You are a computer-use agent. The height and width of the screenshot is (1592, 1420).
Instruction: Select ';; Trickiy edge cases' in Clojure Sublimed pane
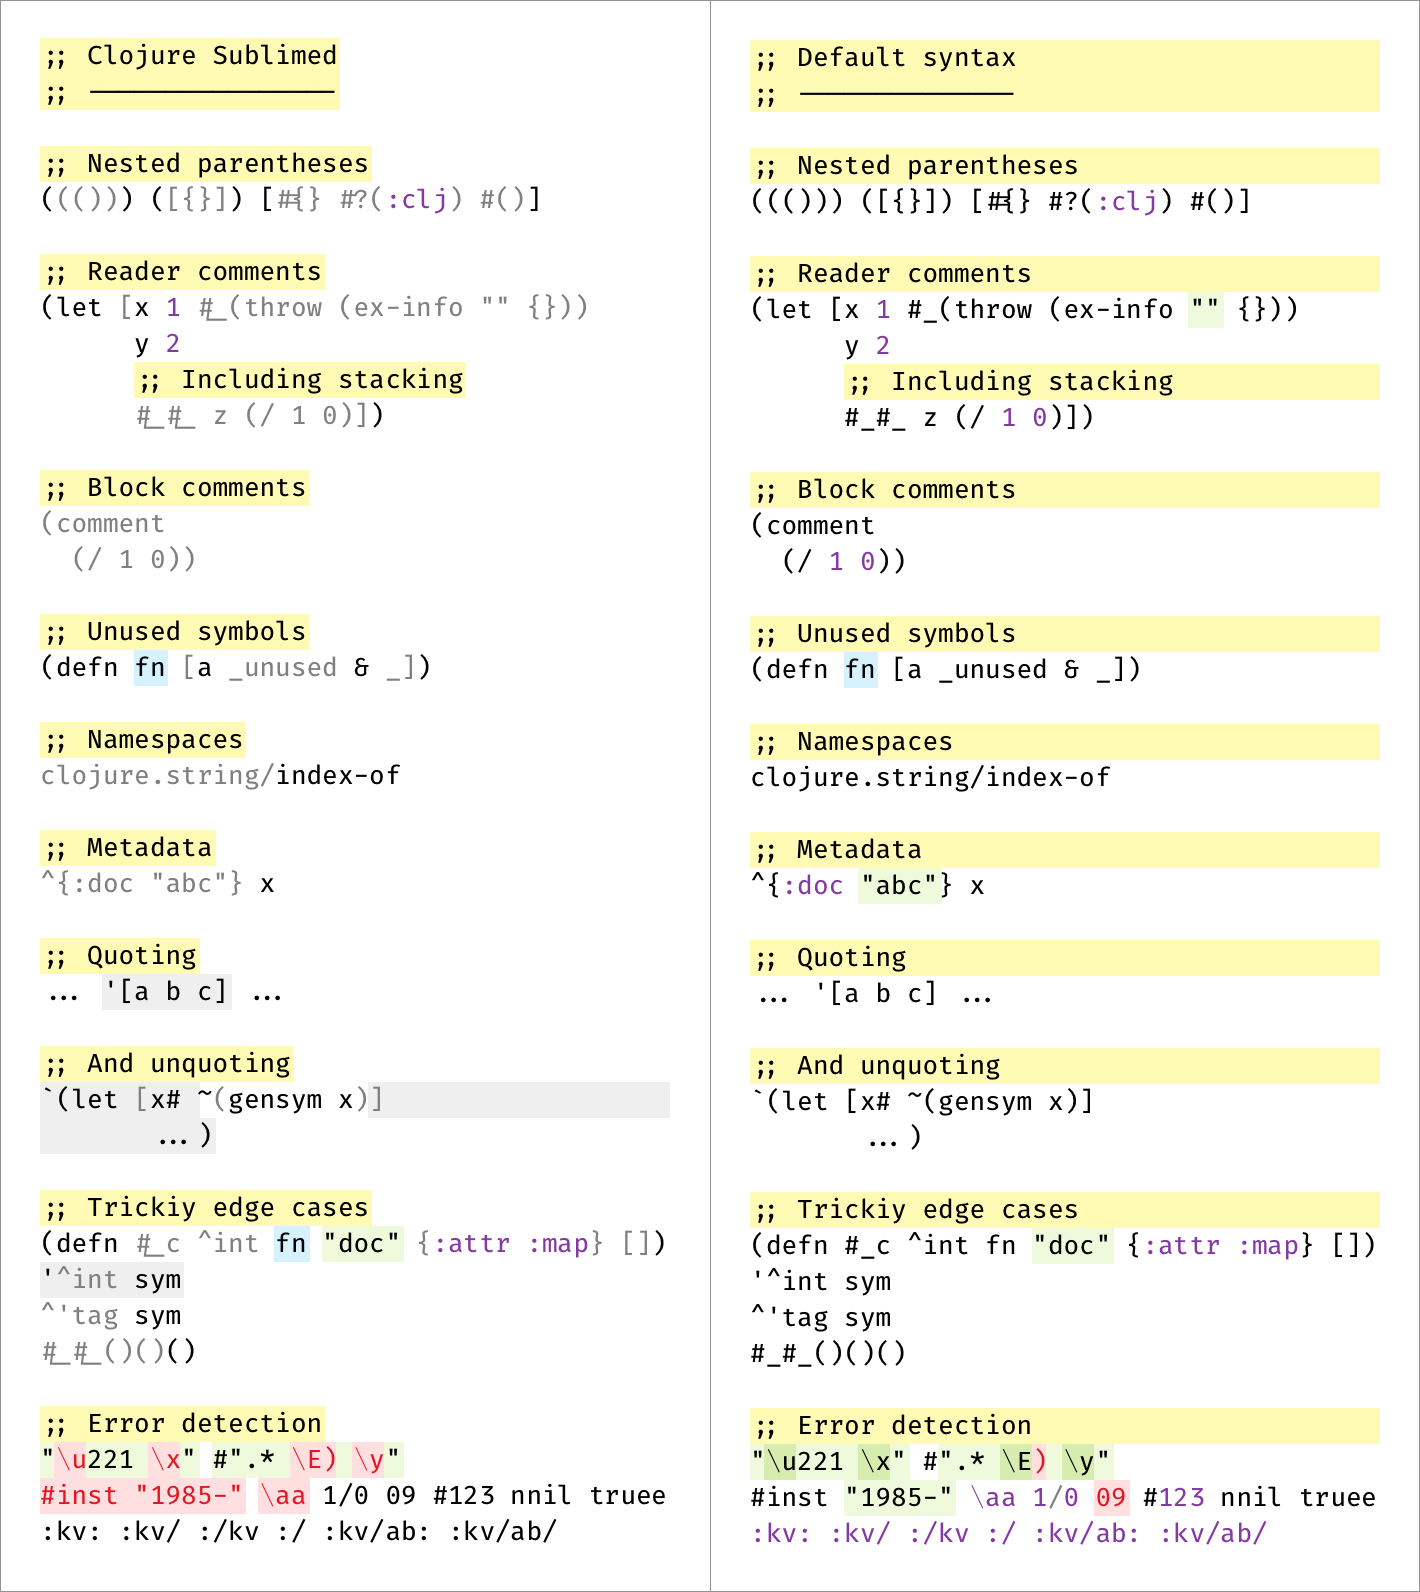(x=206, y=1208)
